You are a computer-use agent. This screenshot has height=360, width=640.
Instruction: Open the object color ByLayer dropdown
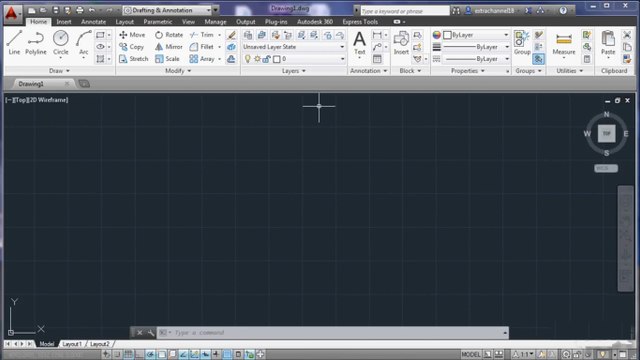[477, 35]
